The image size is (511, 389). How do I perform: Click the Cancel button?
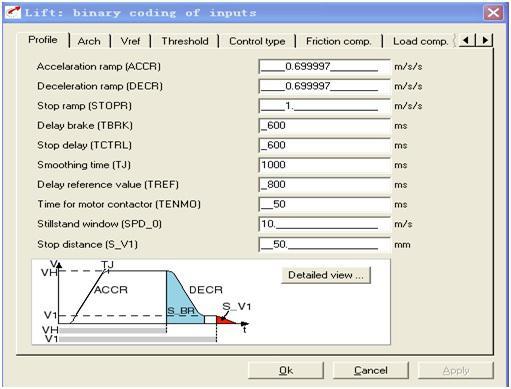(x=371, y=370)
